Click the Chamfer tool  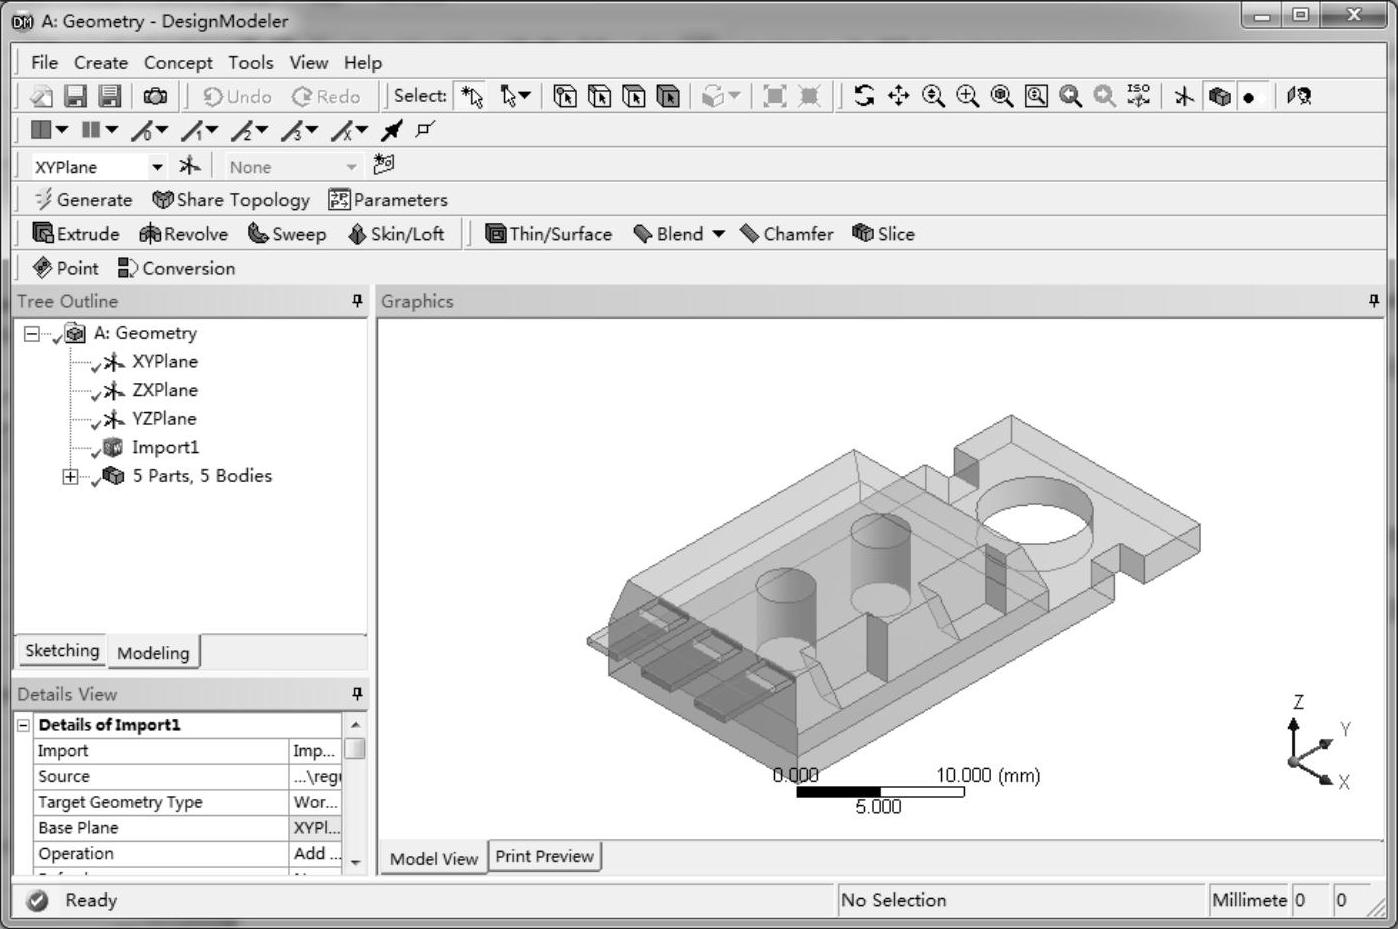[x=786, y=234]
